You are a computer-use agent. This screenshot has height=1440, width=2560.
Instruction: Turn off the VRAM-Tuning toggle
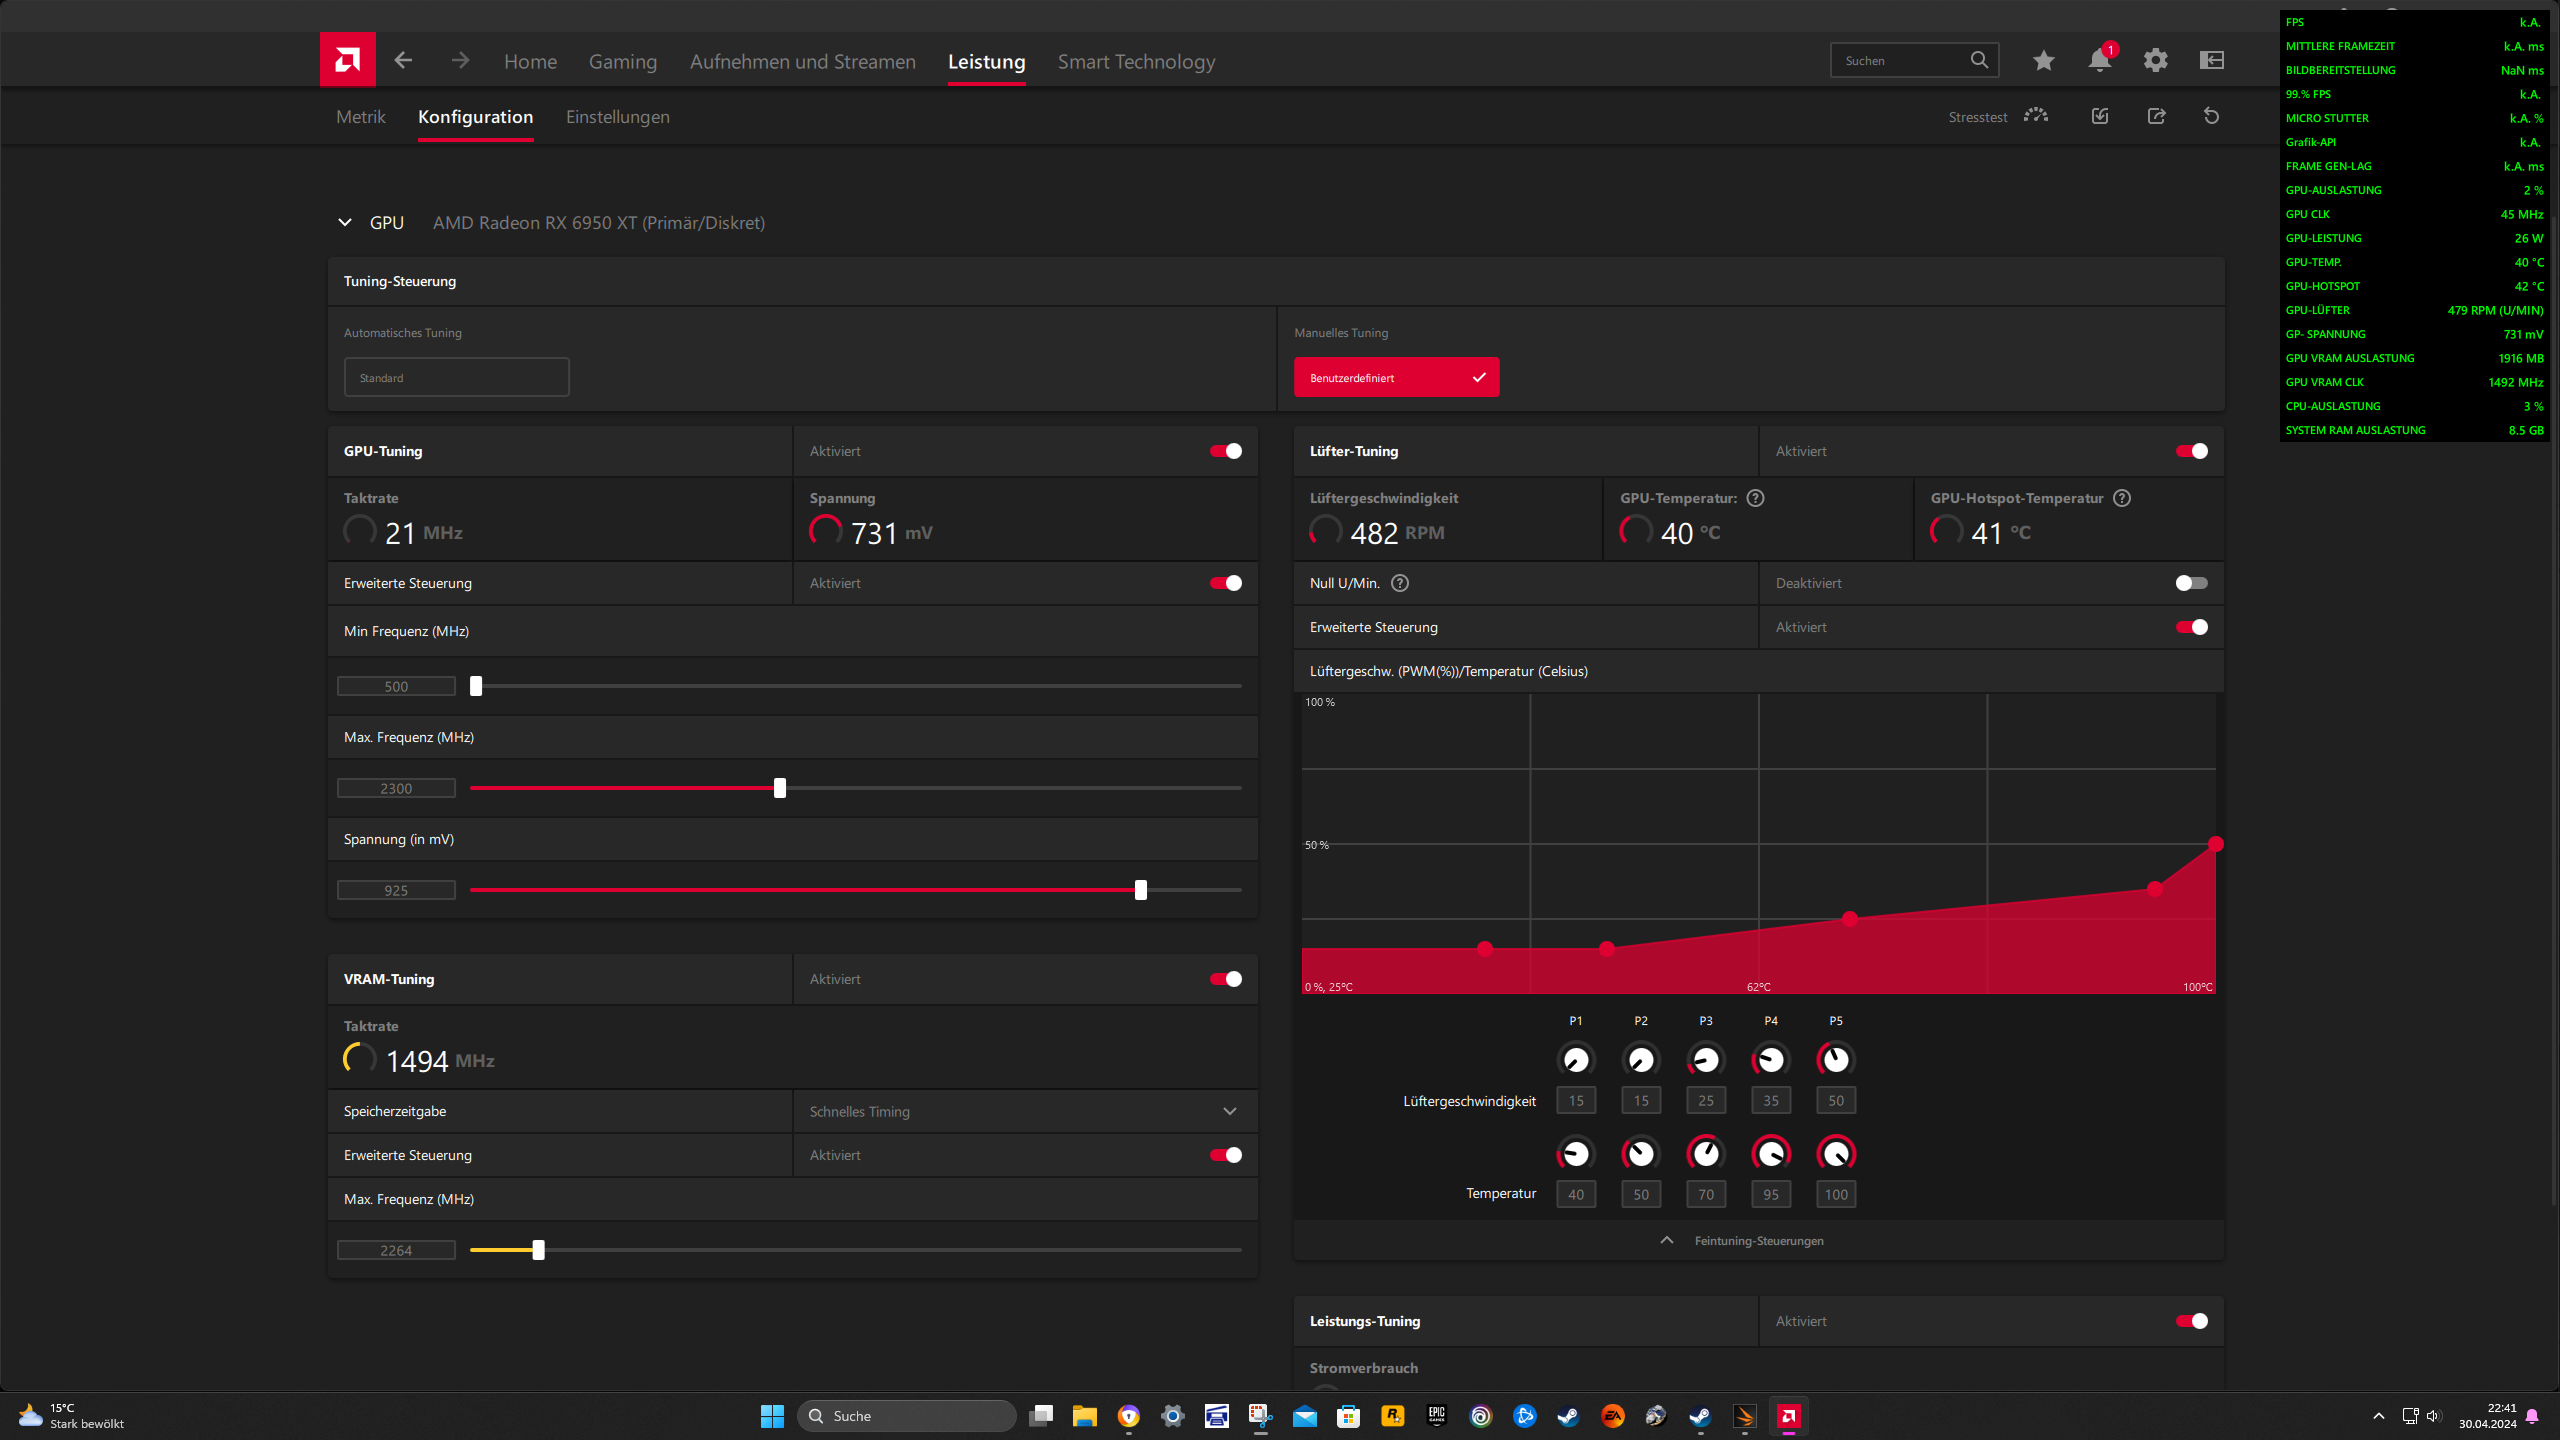click(1225, 979)
